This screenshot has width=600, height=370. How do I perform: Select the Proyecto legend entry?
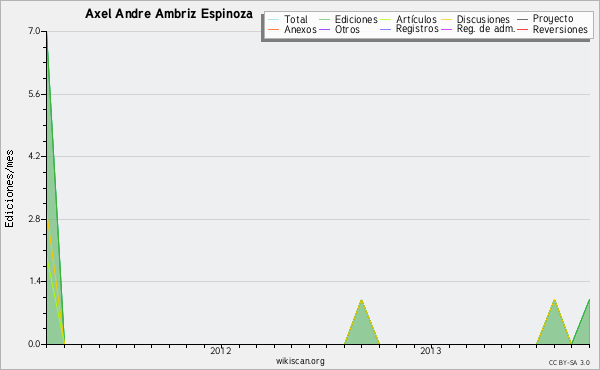(545, 19)
